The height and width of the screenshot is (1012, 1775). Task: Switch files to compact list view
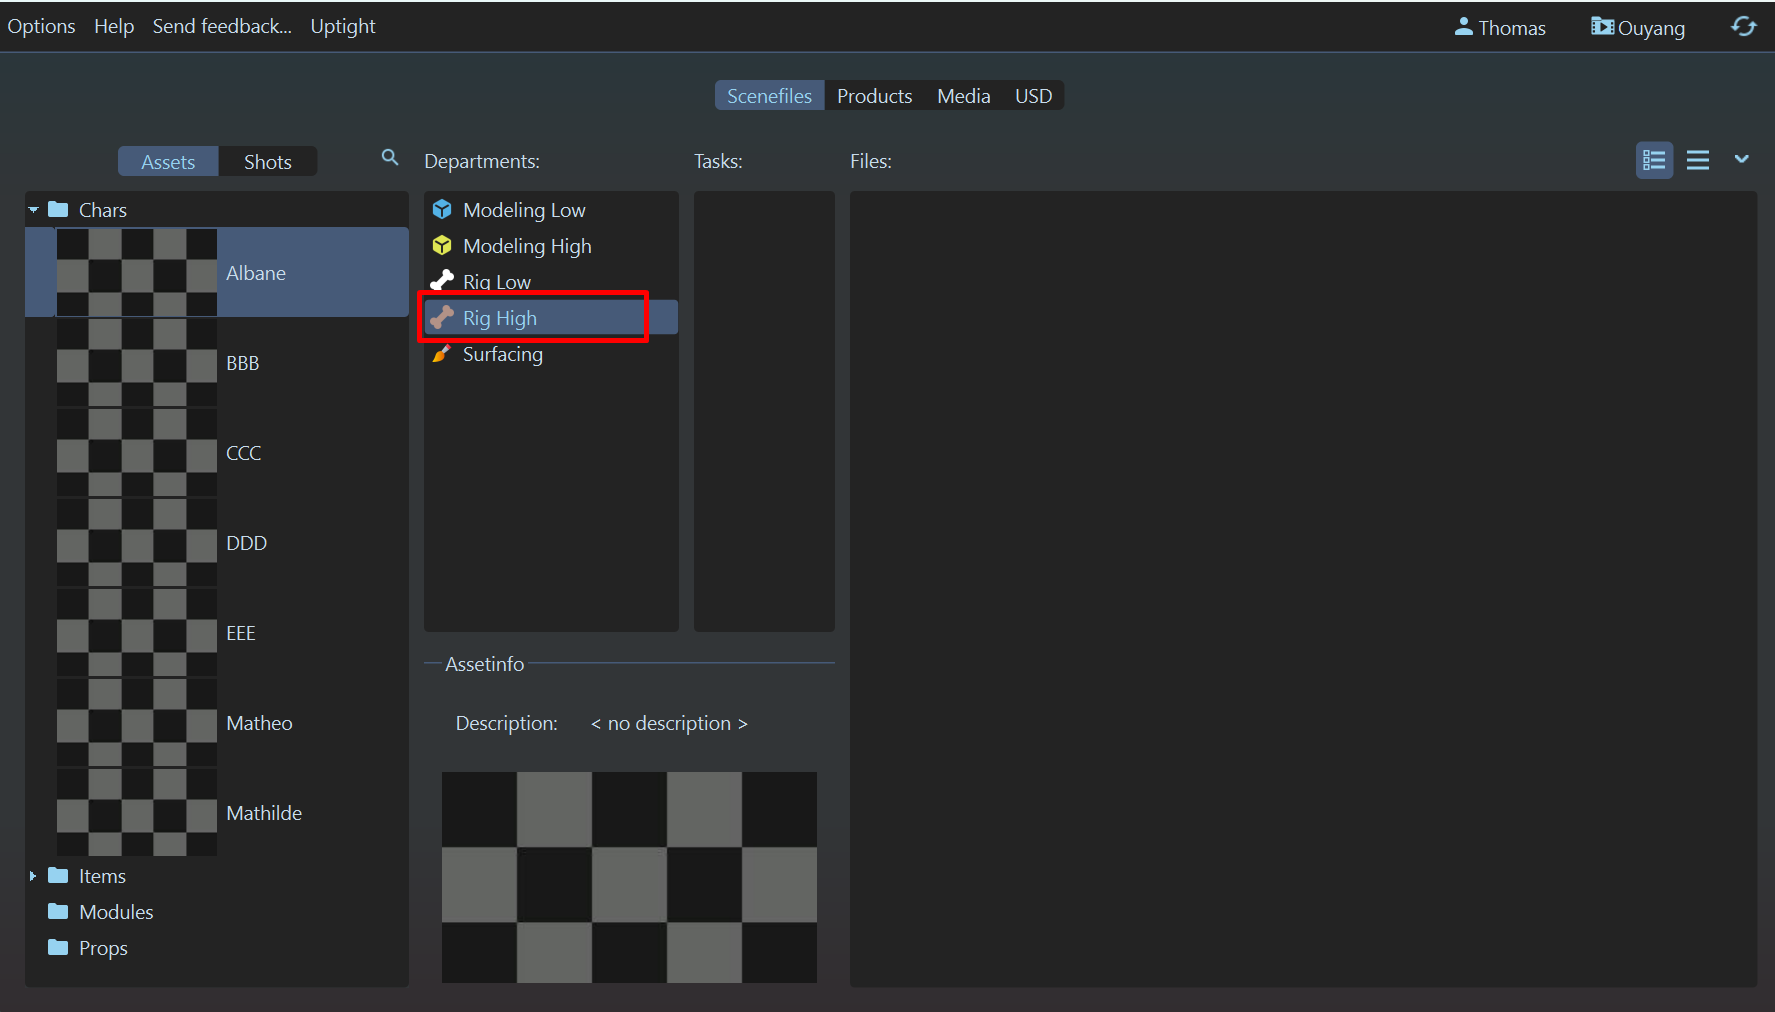(1697, 160)
